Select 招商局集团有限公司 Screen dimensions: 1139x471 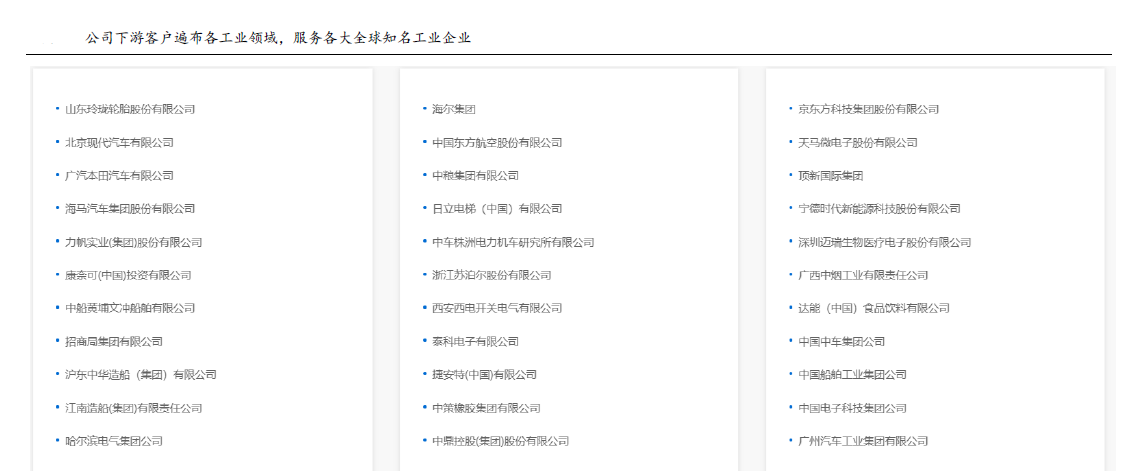click(114, 342)
